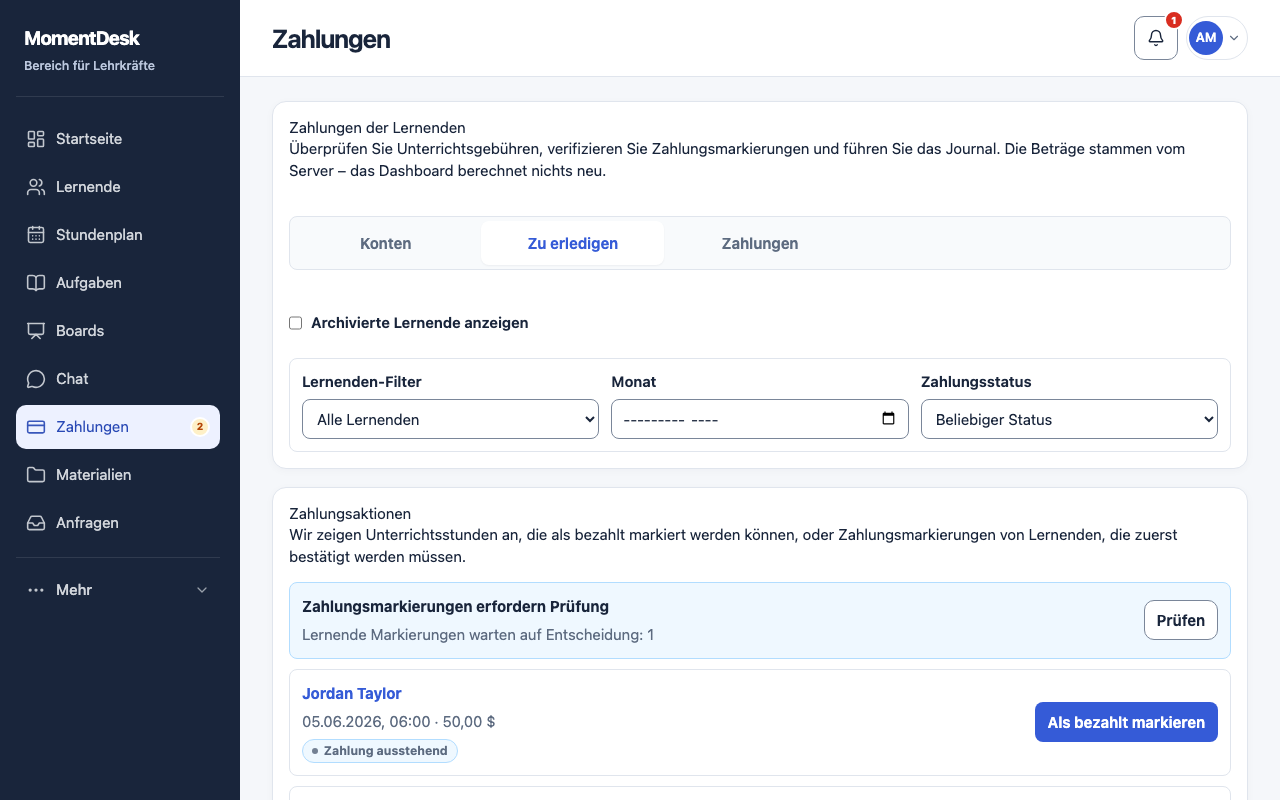Select the Zu erledigen tab

(x=573, y=243)
